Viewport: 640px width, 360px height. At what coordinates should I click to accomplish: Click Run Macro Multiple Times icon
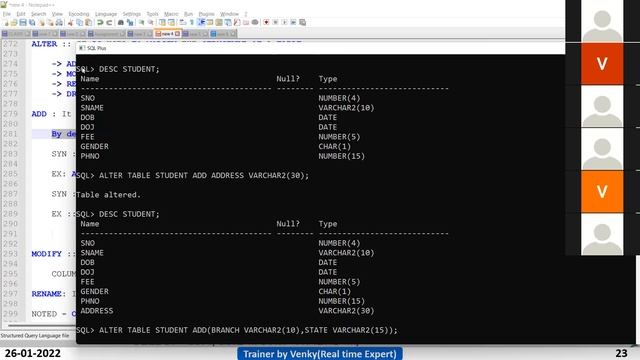[293, 22]
